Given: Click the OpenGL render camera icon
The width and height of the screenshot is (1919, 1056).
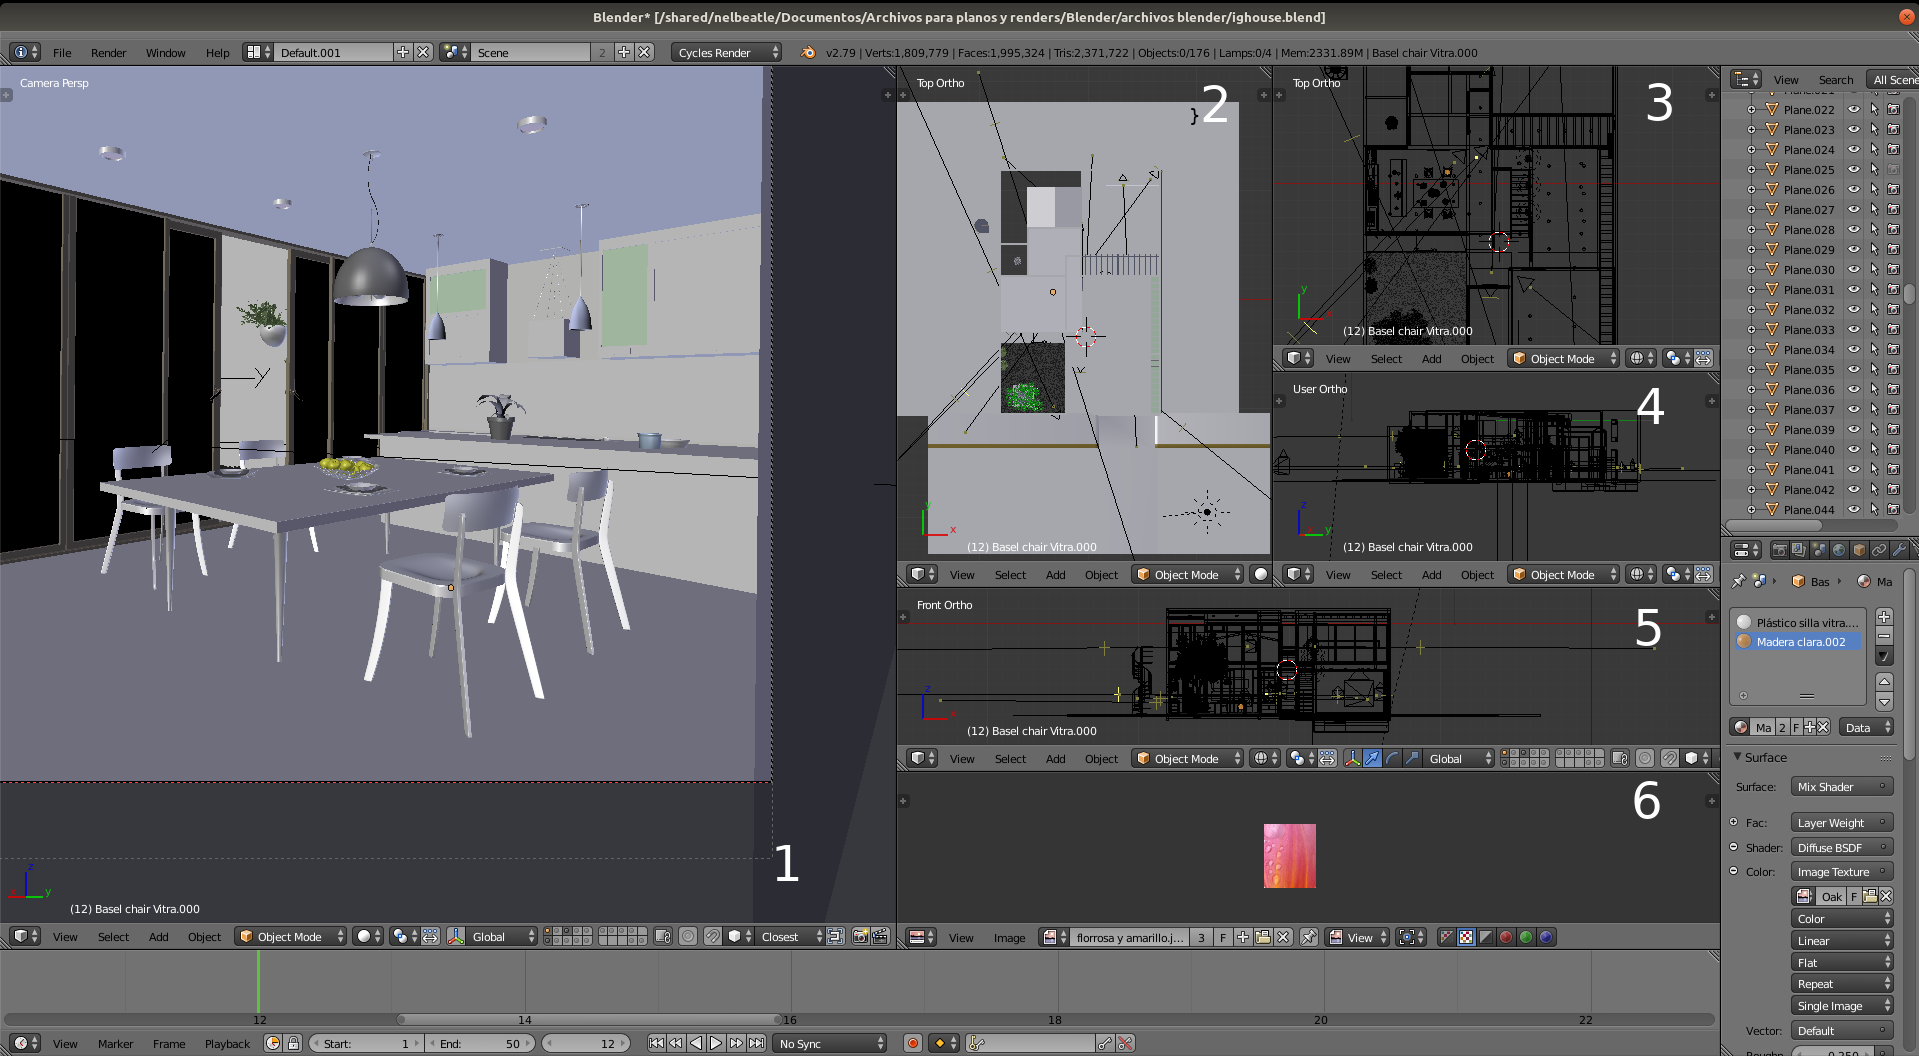Looking at the screenshot, I should point(859,937).
